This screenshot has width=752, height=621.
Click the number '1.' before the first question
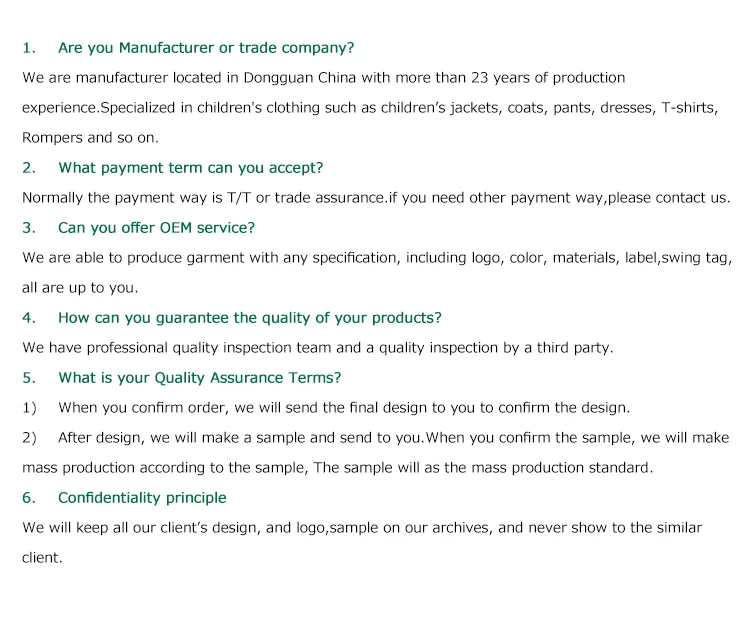29,48
